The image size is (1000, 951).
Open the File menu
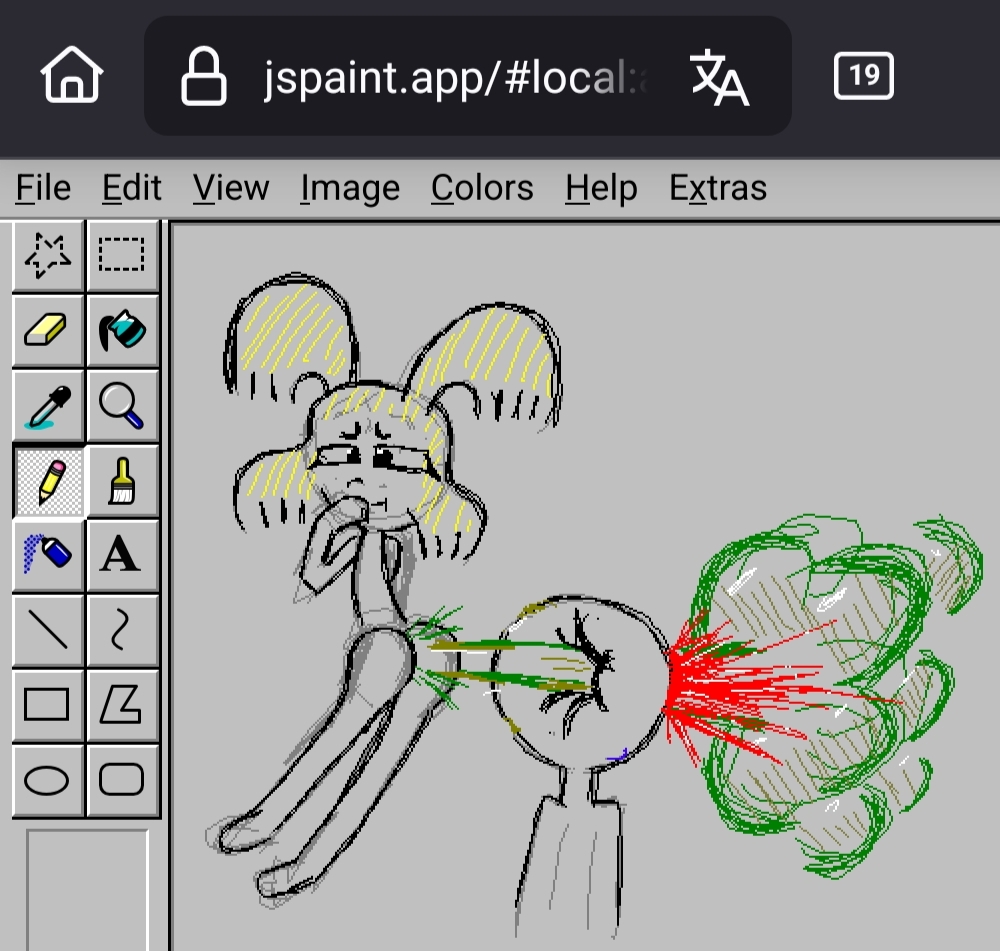coord(43,188)
